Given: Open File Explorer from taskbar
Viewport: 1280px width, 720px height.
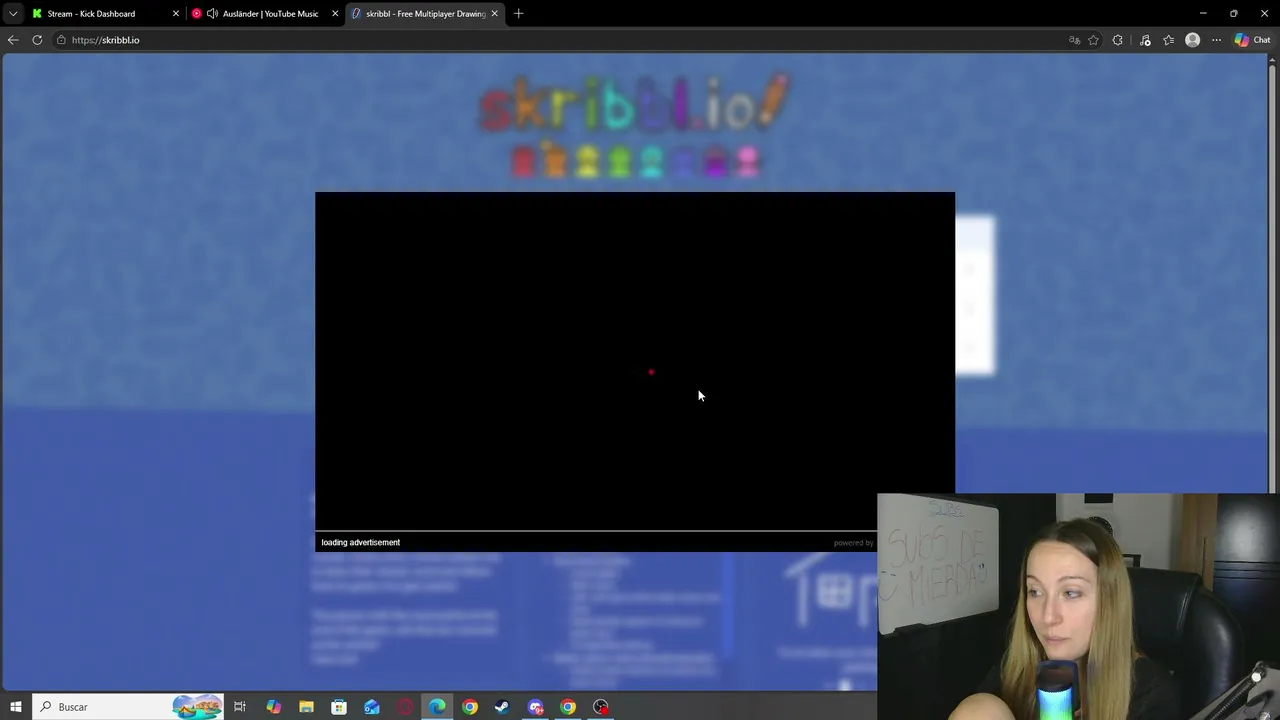Looking at the screenshot, I should coord(306,707).
